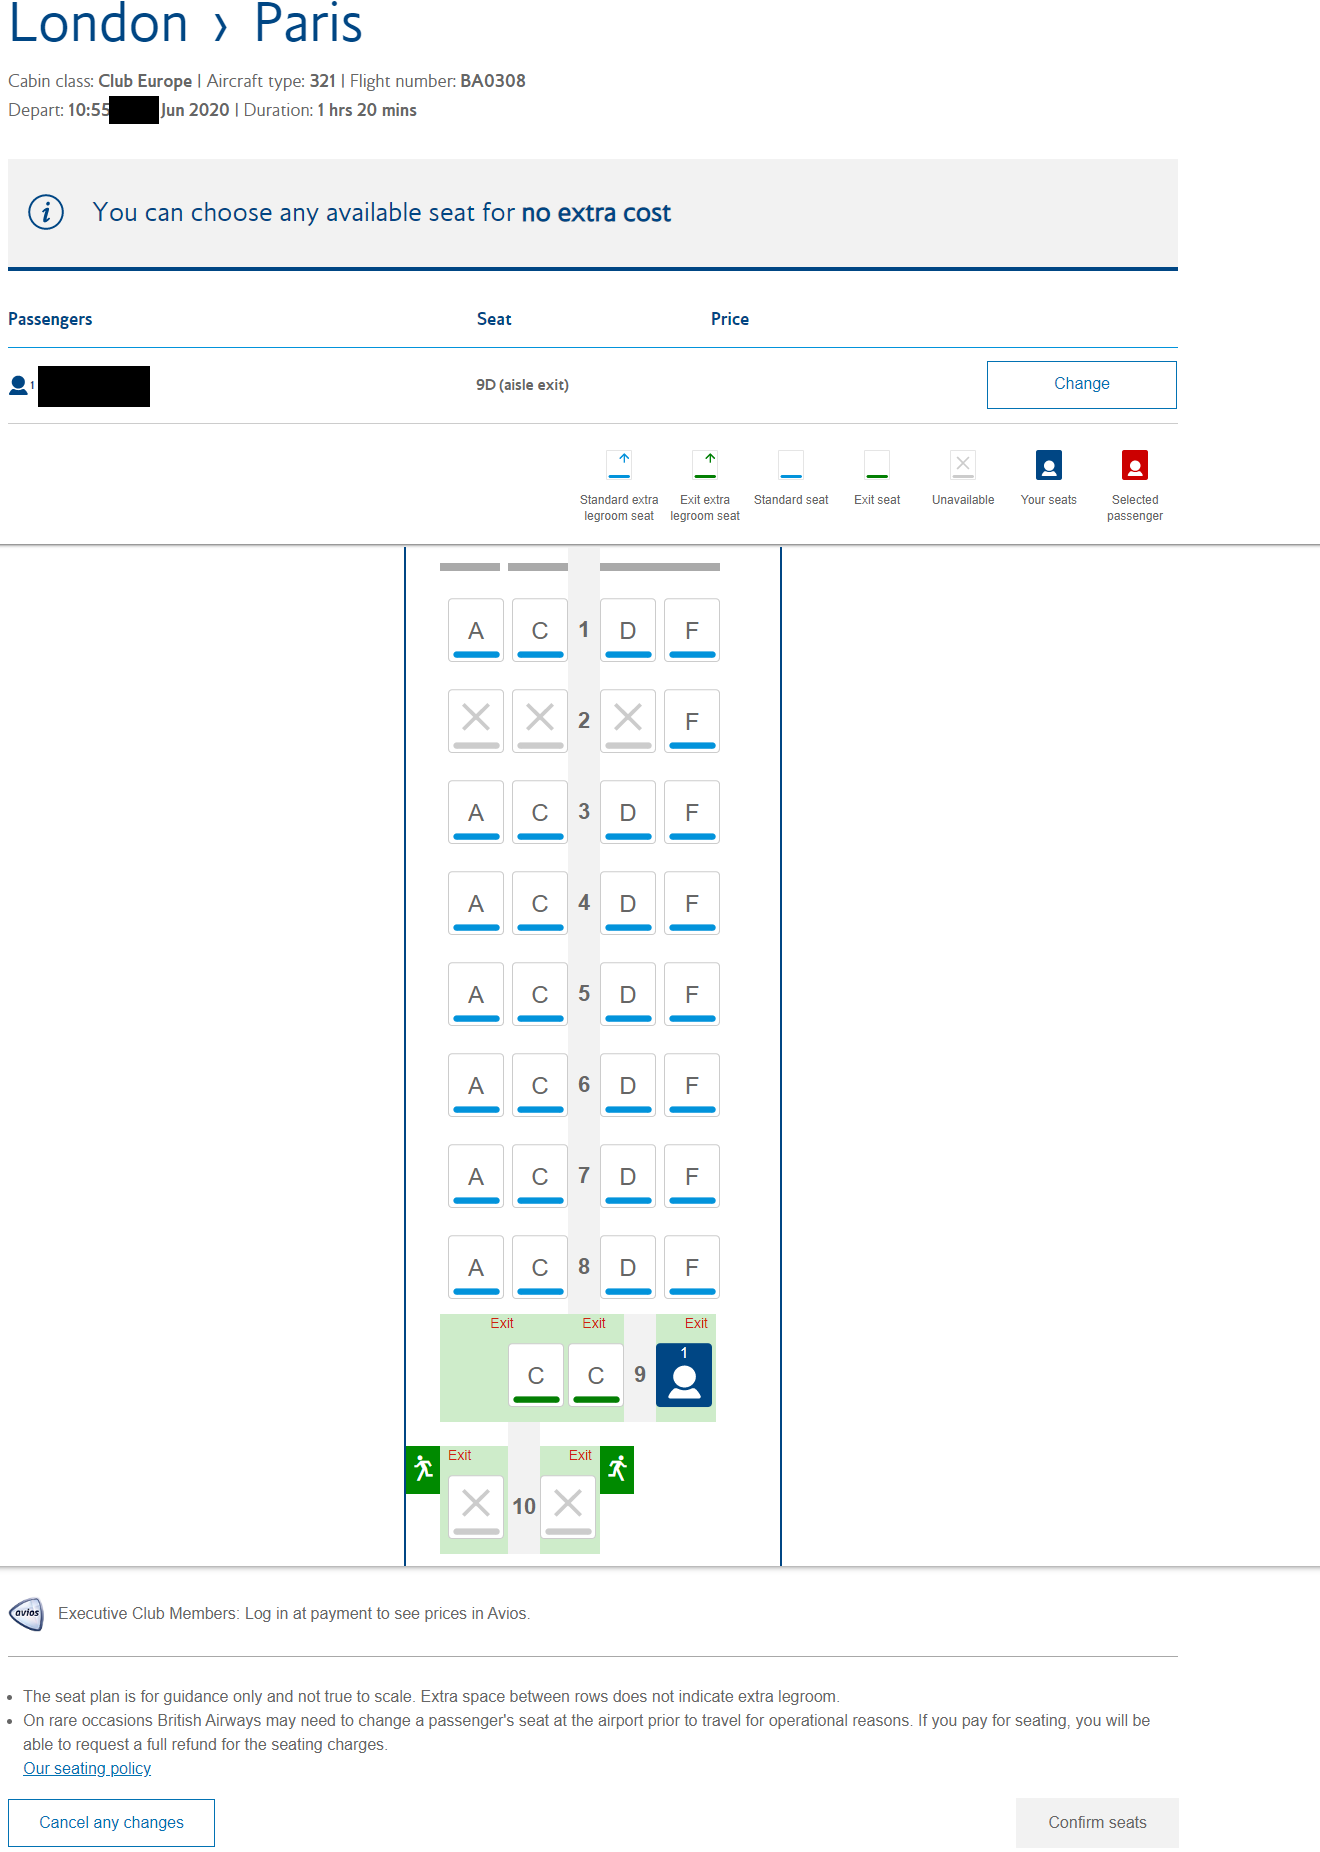Viewport: 1320px width, 1852px height.
Task: Click the passenger 1 person icon
Action: tap(18, 385)
